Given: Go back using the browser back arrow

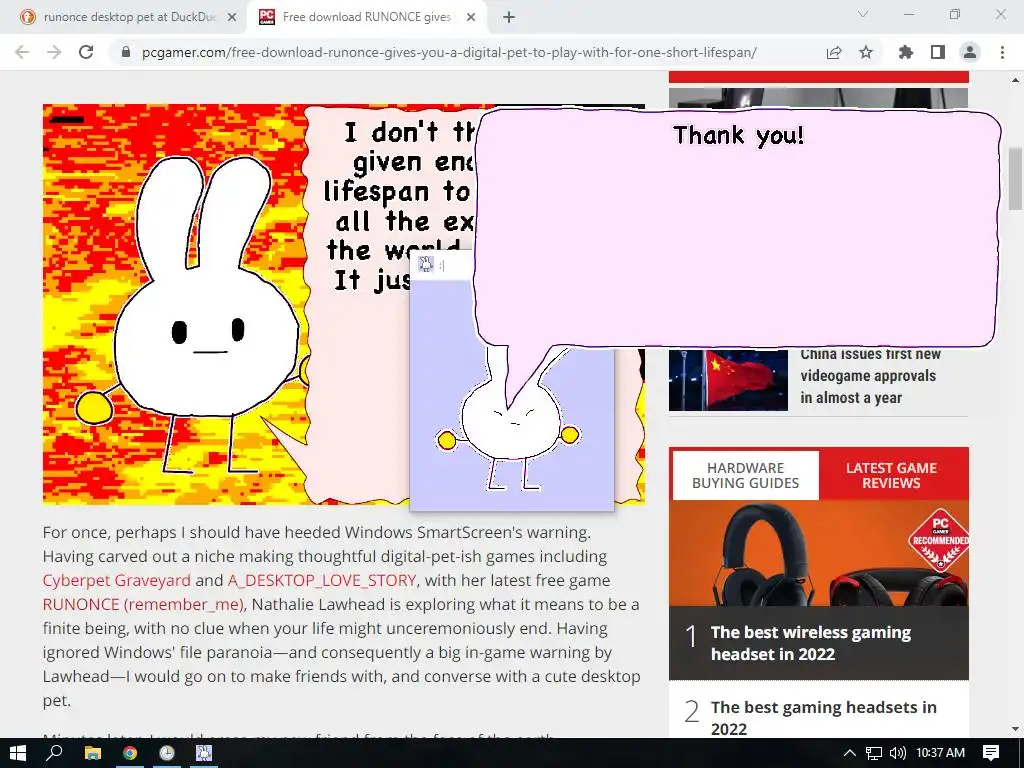Looking at the screenshot, I should pos(22,52).
